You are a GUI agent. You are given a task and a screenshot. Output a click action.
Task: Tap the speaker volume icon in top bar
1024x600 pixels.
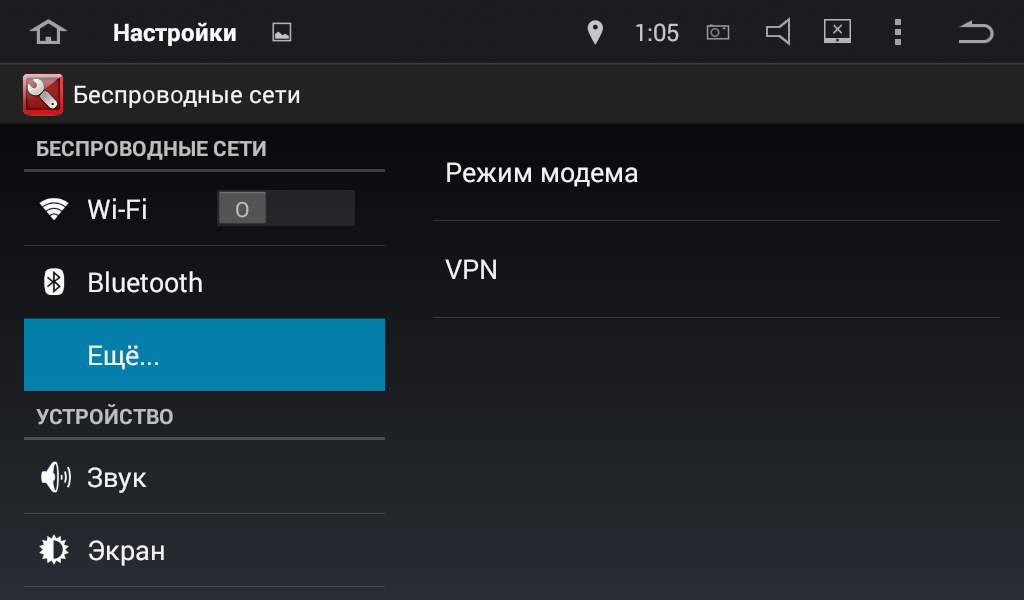778,31
